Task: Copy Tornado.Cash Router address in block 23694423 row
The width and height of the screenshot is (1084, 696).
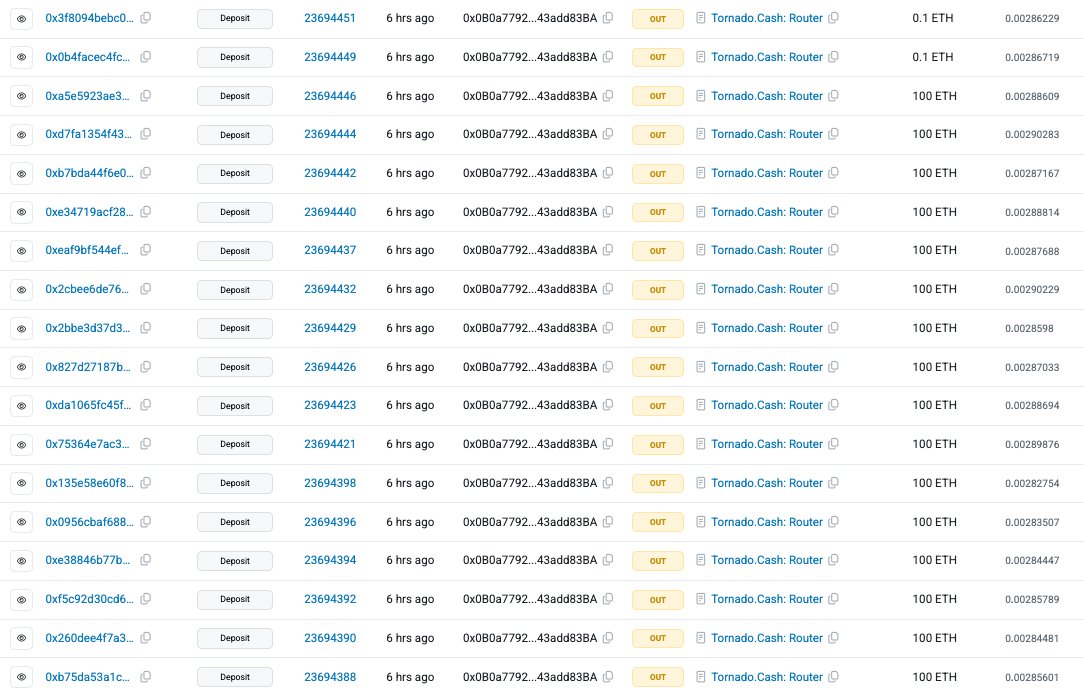Action: pyautogui.click(x=834, y=405)
